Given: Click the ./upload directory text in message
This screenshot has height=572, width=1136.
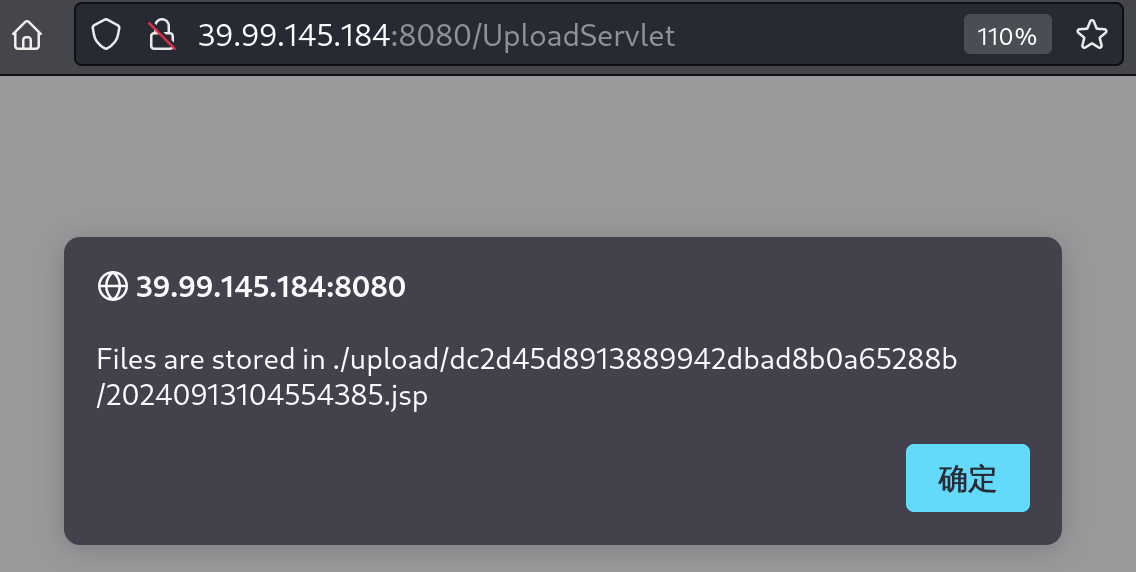Looking at the screenshot, I should pyautogui.click(x=389, y=359).
